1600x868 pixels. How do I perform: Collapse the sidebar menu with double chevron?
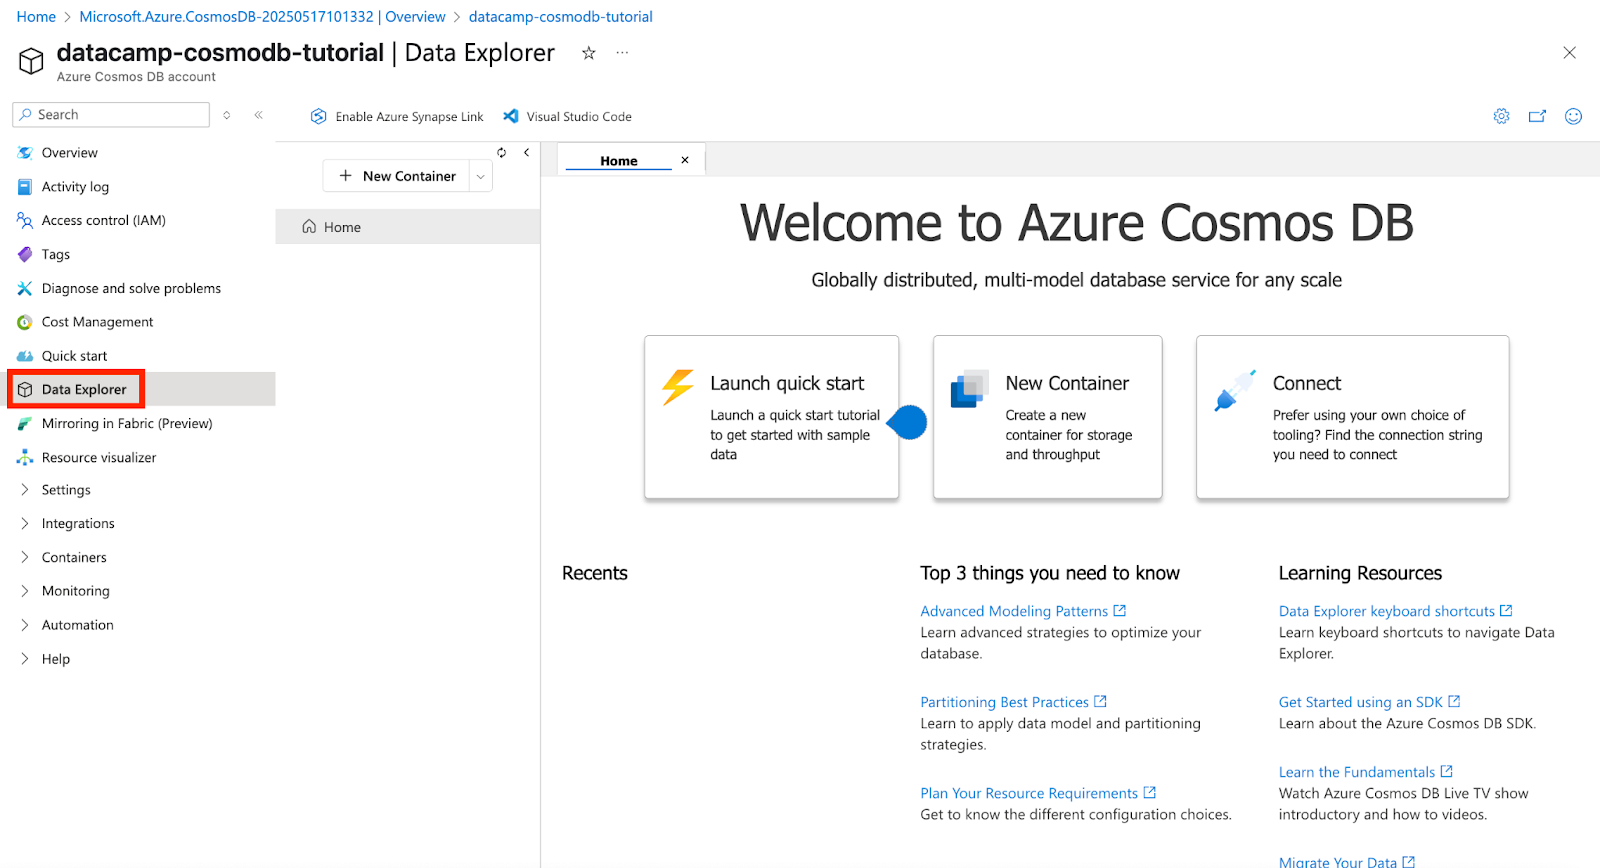click(x=258, y=115)
